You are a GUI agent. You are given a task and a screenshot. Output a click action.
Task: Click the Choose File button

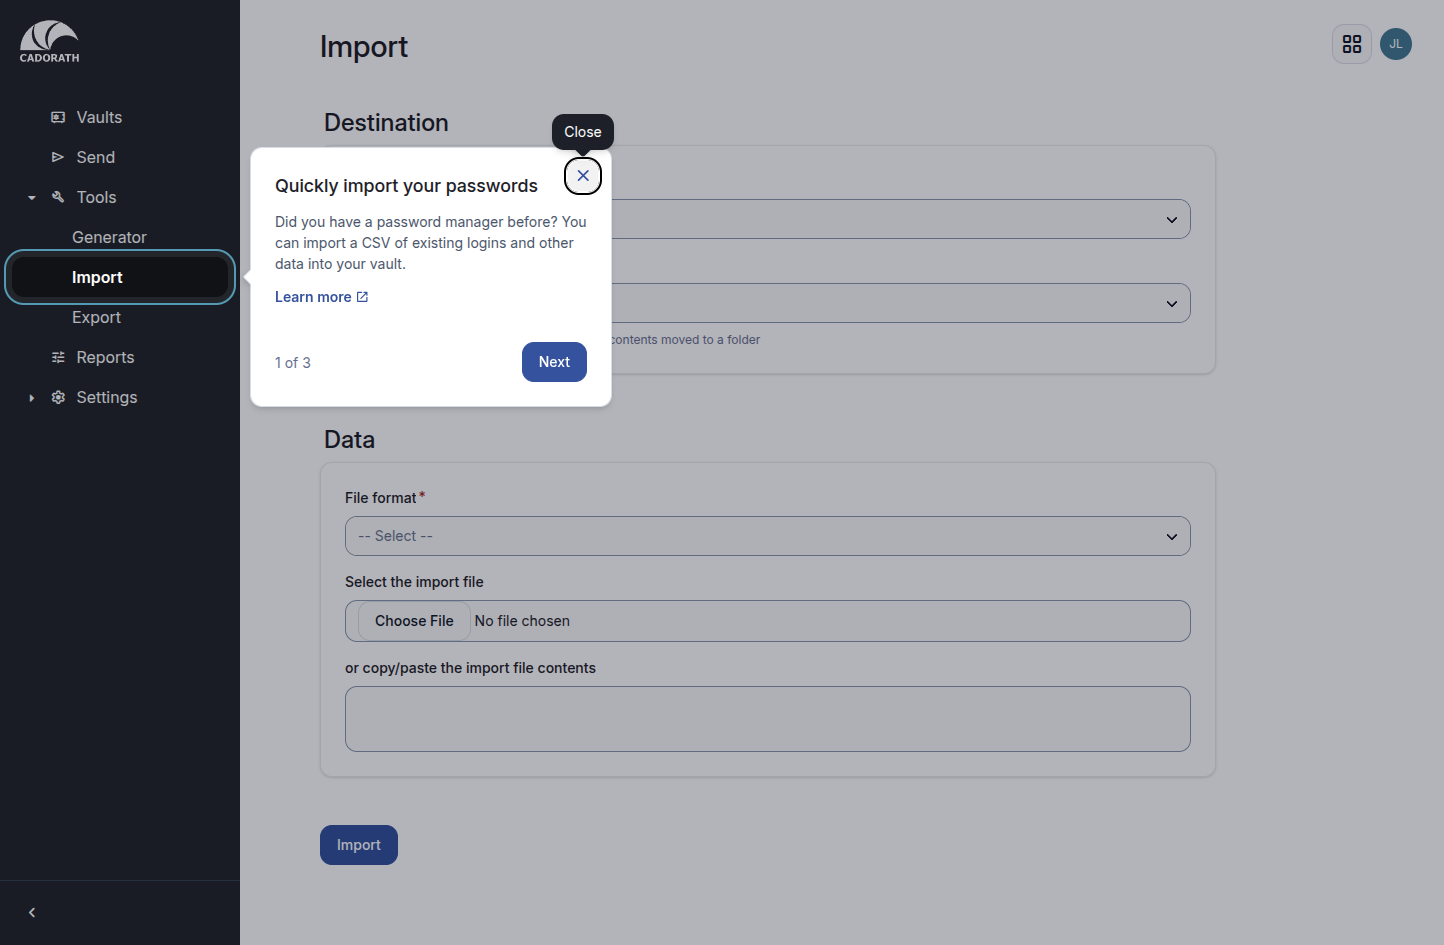pyautogui.click(x=414, y=621)
